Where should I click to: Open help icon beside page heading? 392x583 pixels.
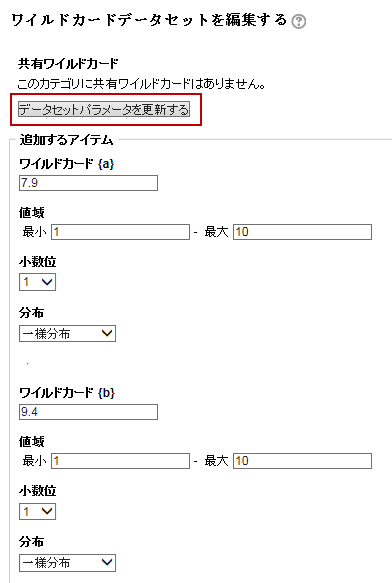[299, 22]
